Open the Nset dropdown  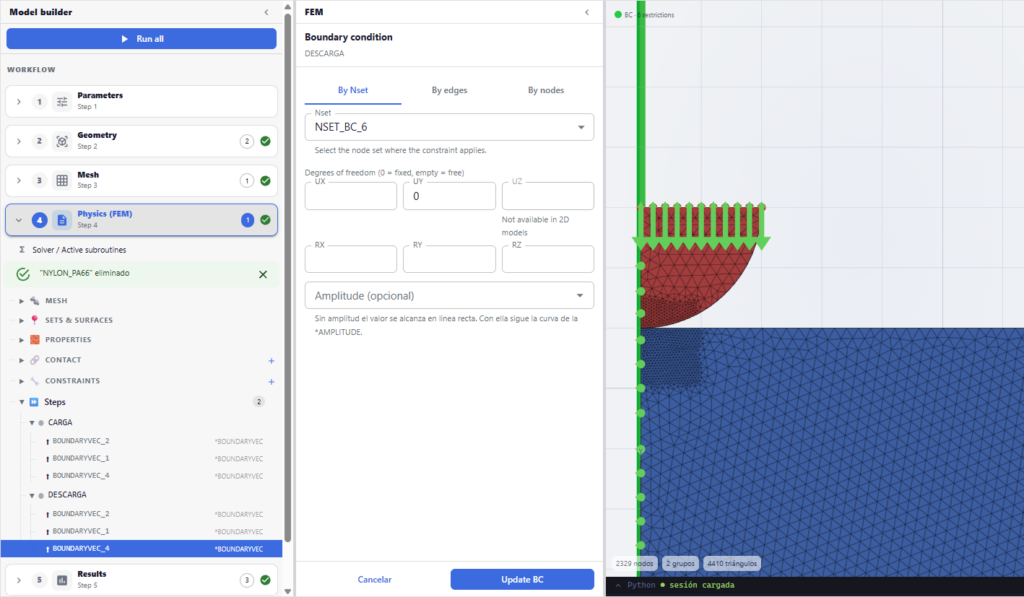(449, 127)
